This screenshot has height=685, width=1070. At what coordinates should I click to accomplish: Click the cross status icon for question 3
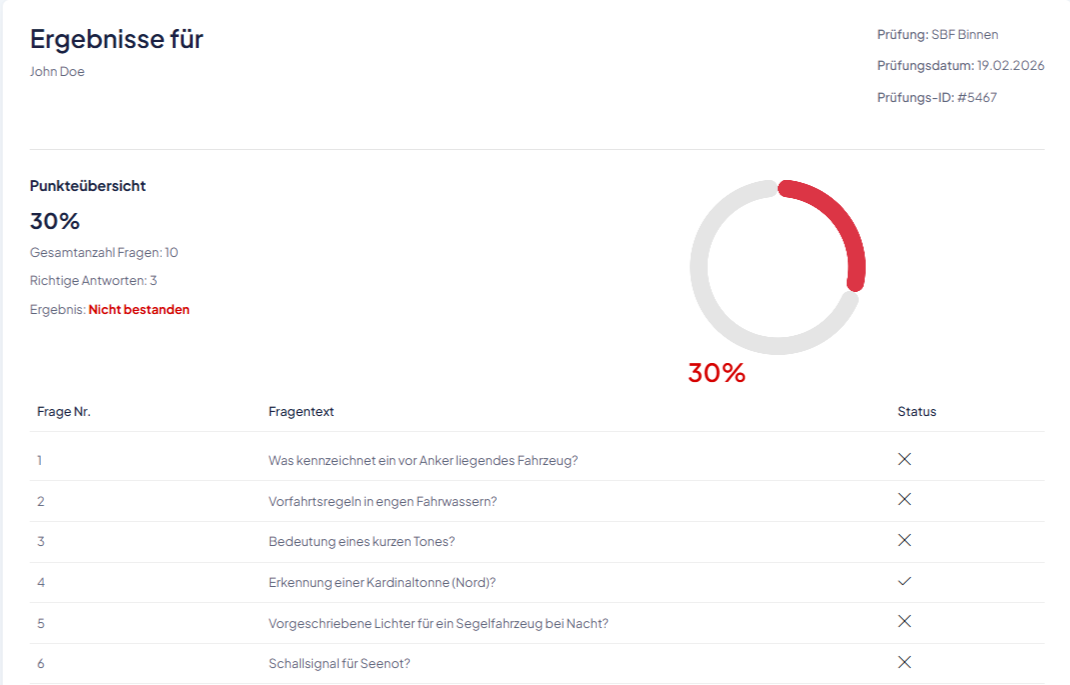point(904,540)
